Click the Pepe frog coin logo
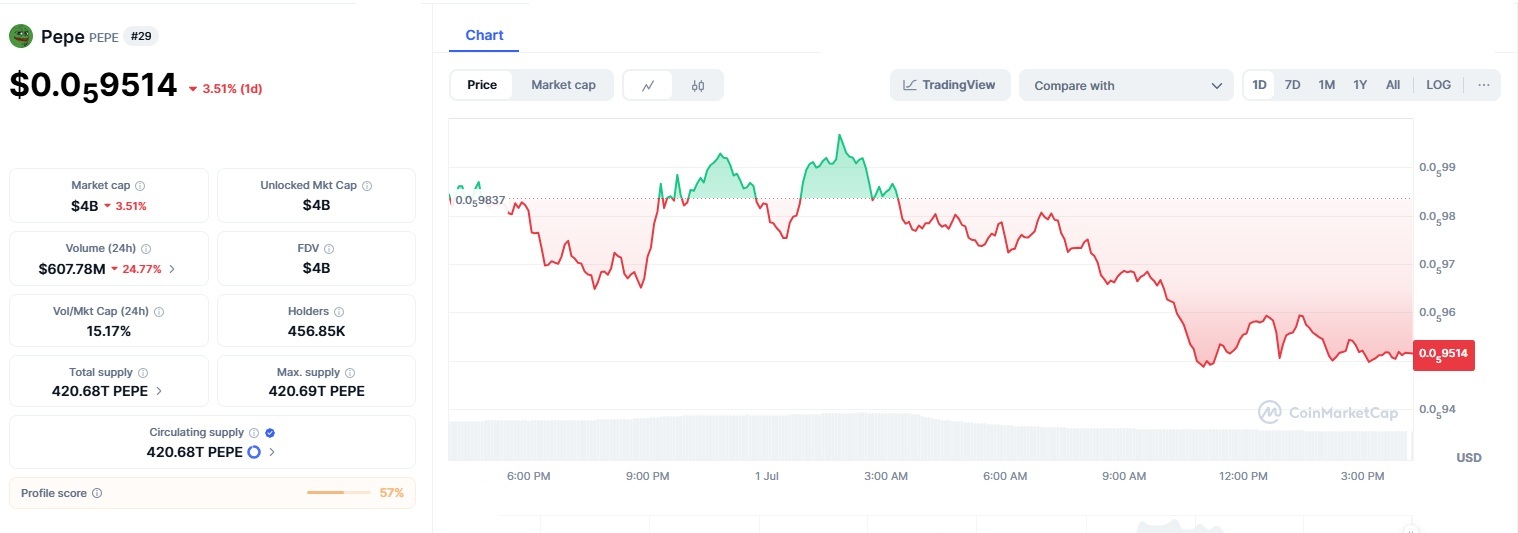1518x533 pixels. pyautogui.click(x=21, y=36)
